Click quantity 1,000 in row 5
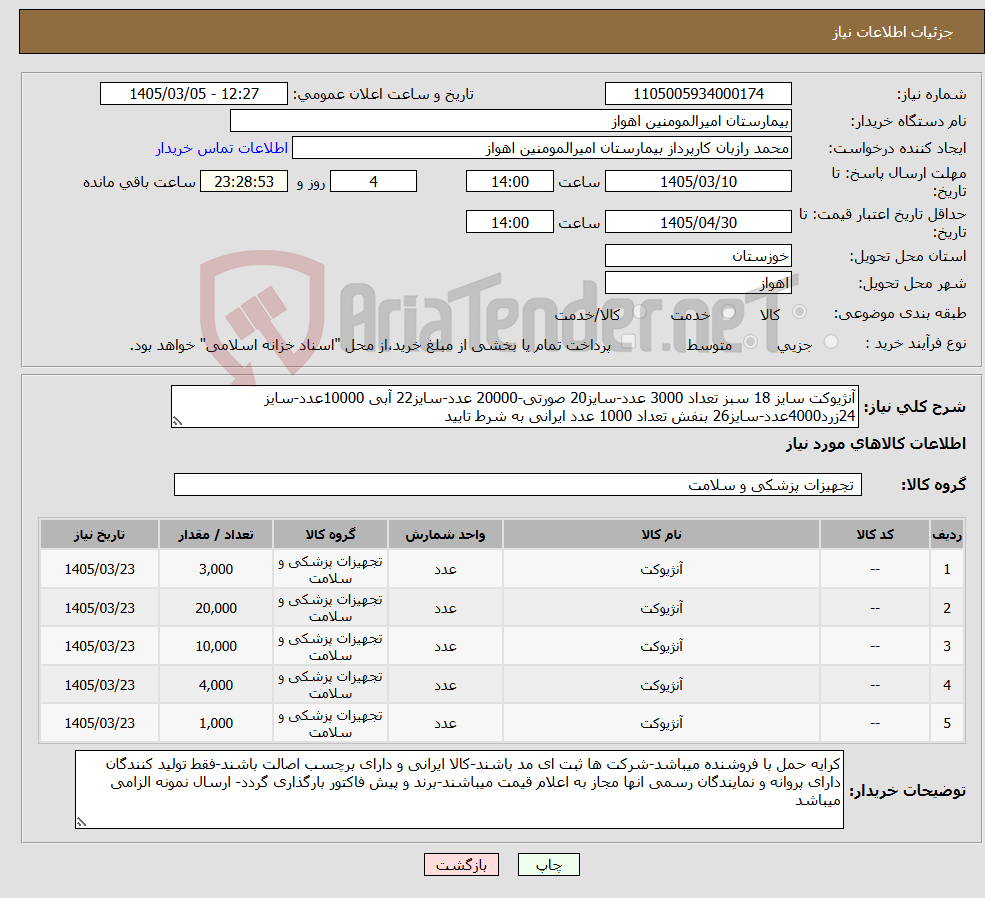This screenshot has width=985, height=898. click(x=215, y=723)
